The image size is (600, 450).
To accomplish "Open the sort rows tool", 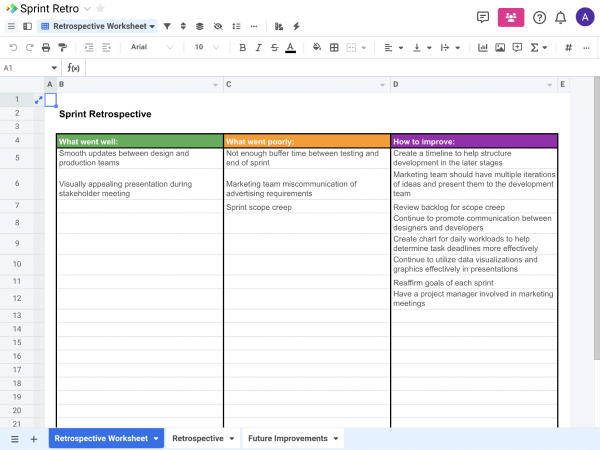I will 183,26.
